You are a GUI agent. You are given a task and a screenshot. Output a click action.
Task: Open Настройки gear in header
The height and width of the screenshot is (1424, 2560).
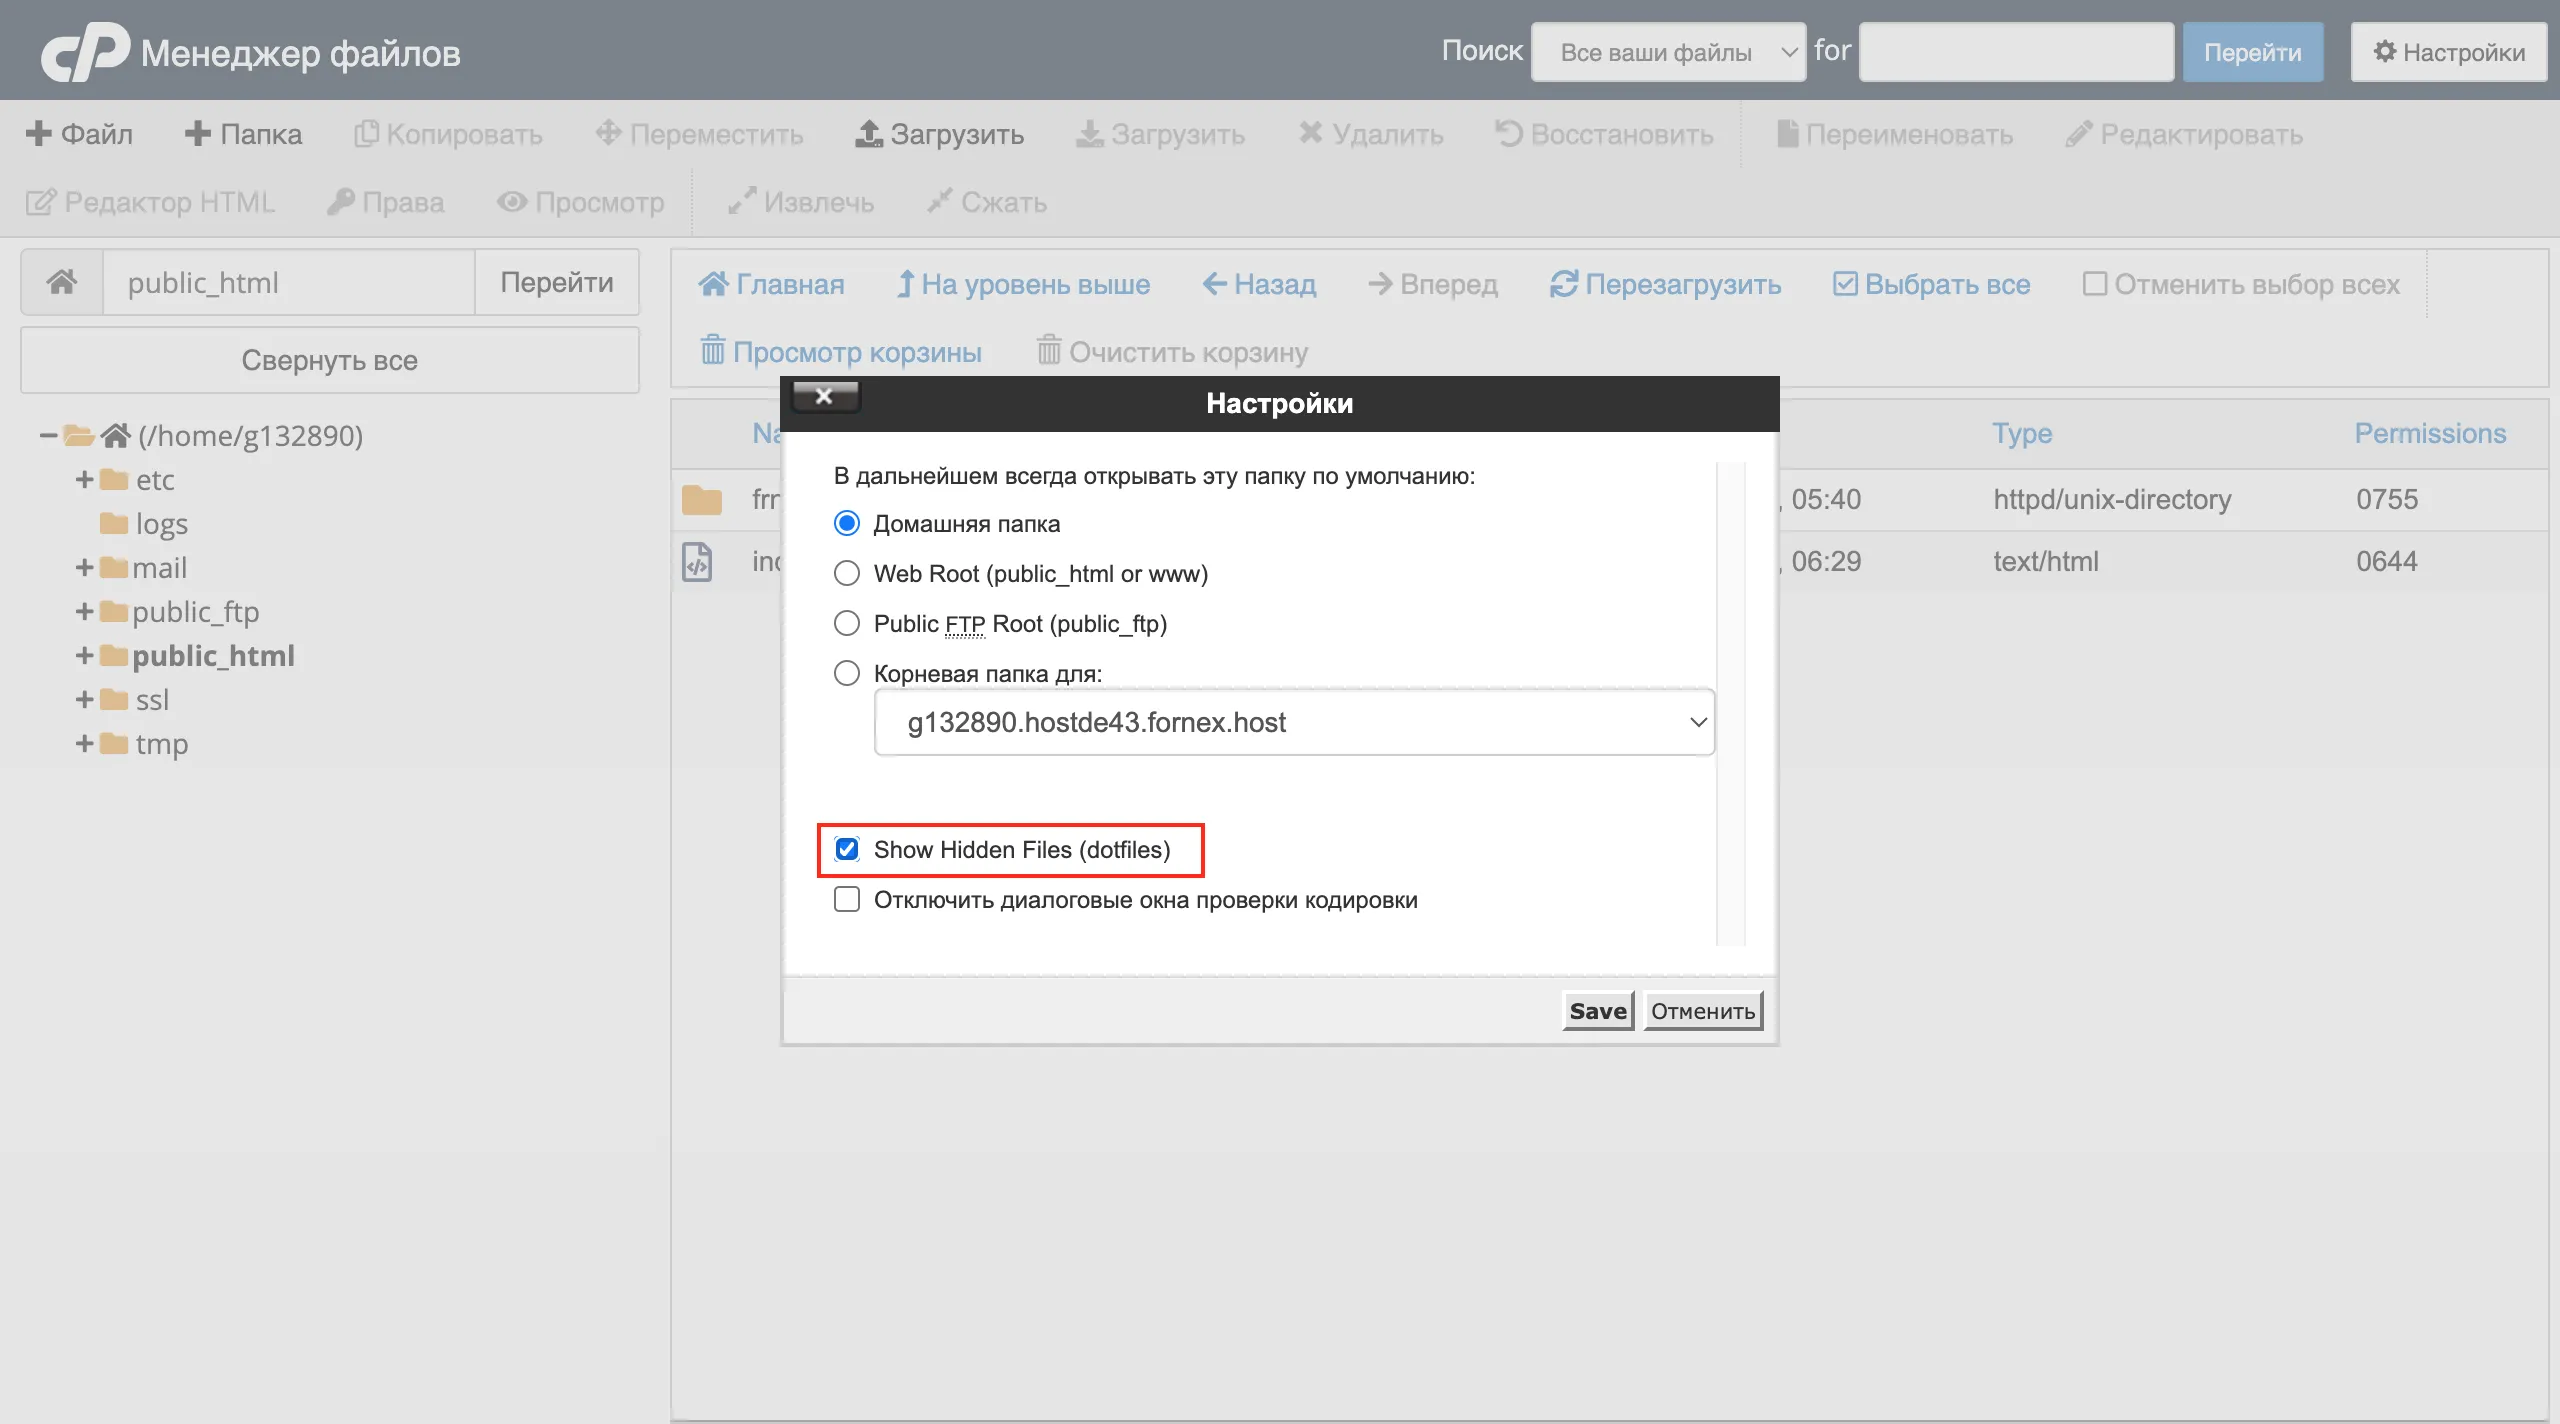tap(2447, 52)
